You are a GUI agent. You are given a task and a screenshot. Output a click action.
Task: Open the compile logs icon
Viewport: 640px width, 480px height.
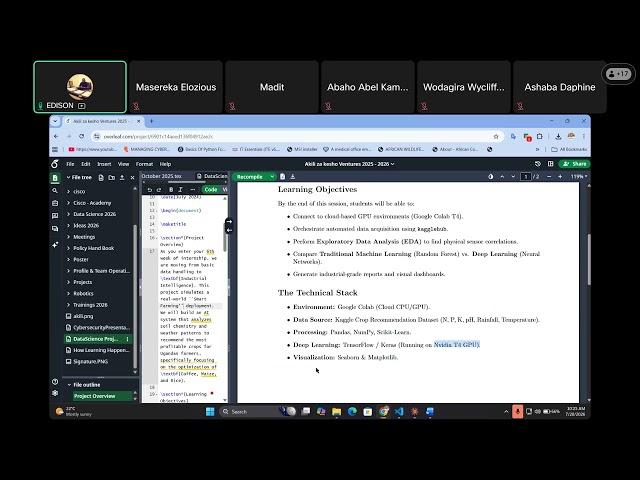pos(282,176)
